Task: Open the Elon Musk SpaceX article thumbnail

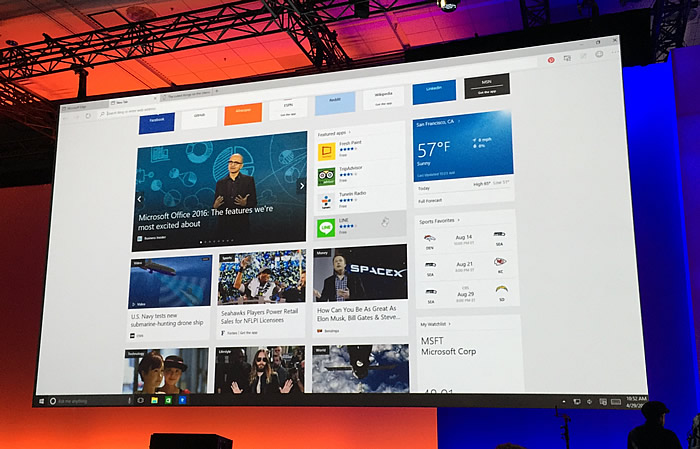Action: click(x=360, y=273)
